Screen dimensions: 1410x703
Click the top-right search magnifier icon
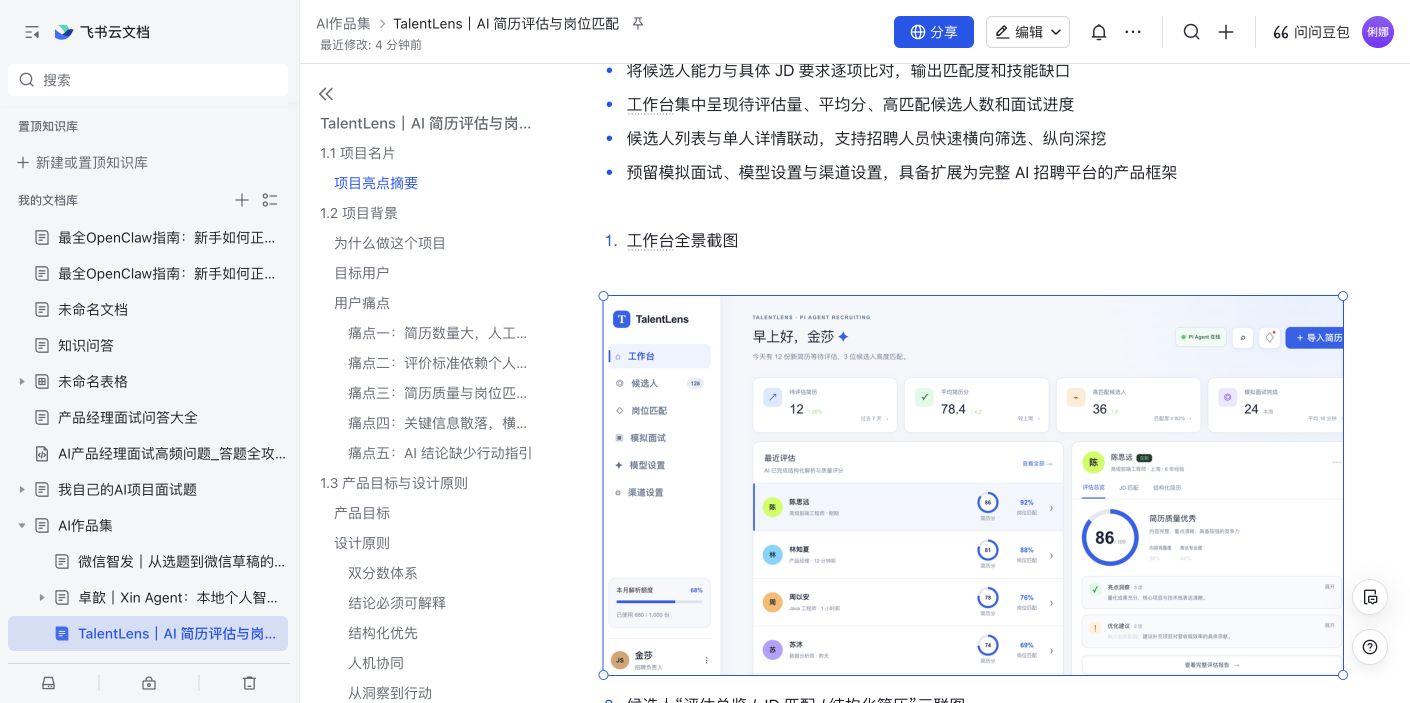(x=1191, y=32)
